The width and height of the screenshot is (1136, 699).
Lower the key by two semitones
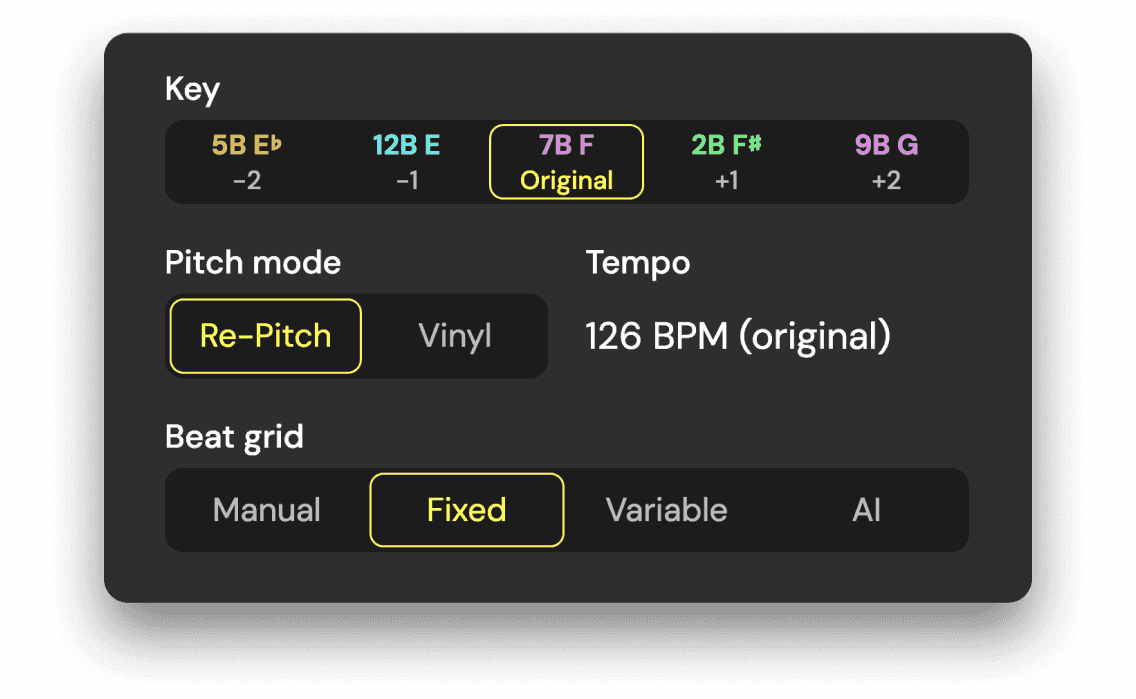point(247,161)
